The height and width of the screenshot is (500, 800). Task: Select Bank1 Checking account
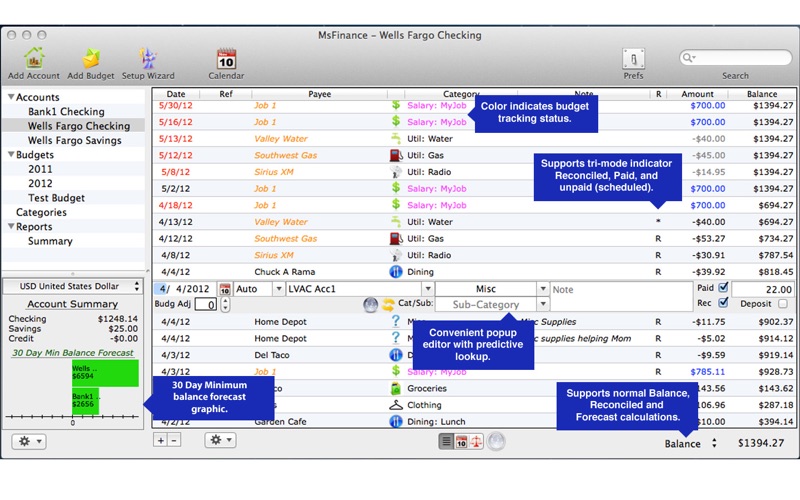(66, 111)
